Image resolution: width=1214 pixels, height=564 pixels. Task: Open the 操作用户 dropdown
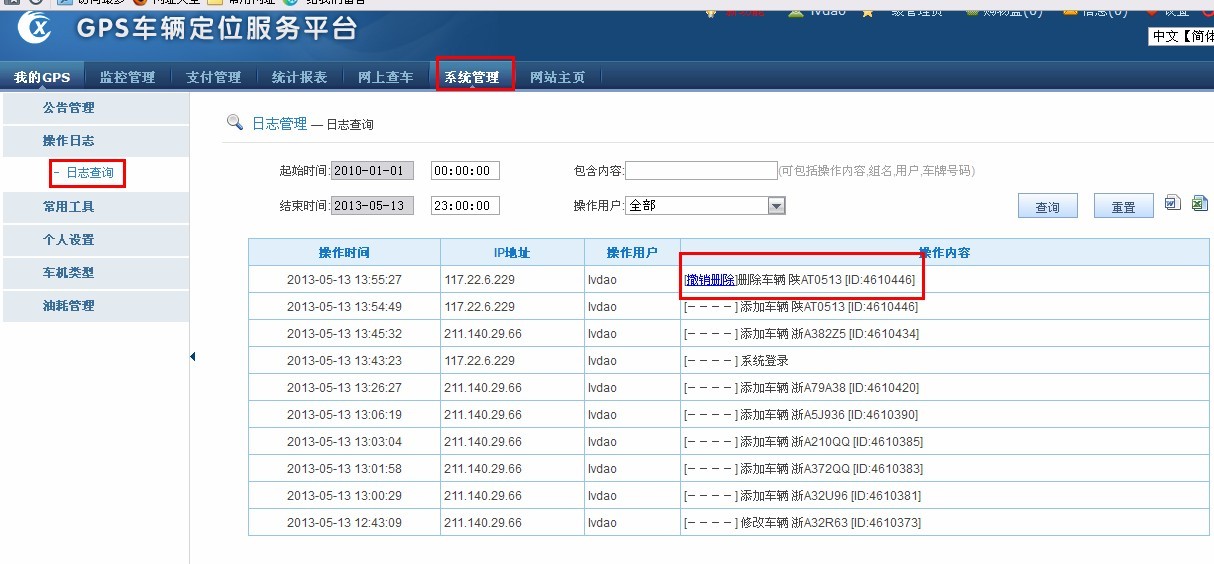pyautogui.click(x=776, y=205)
